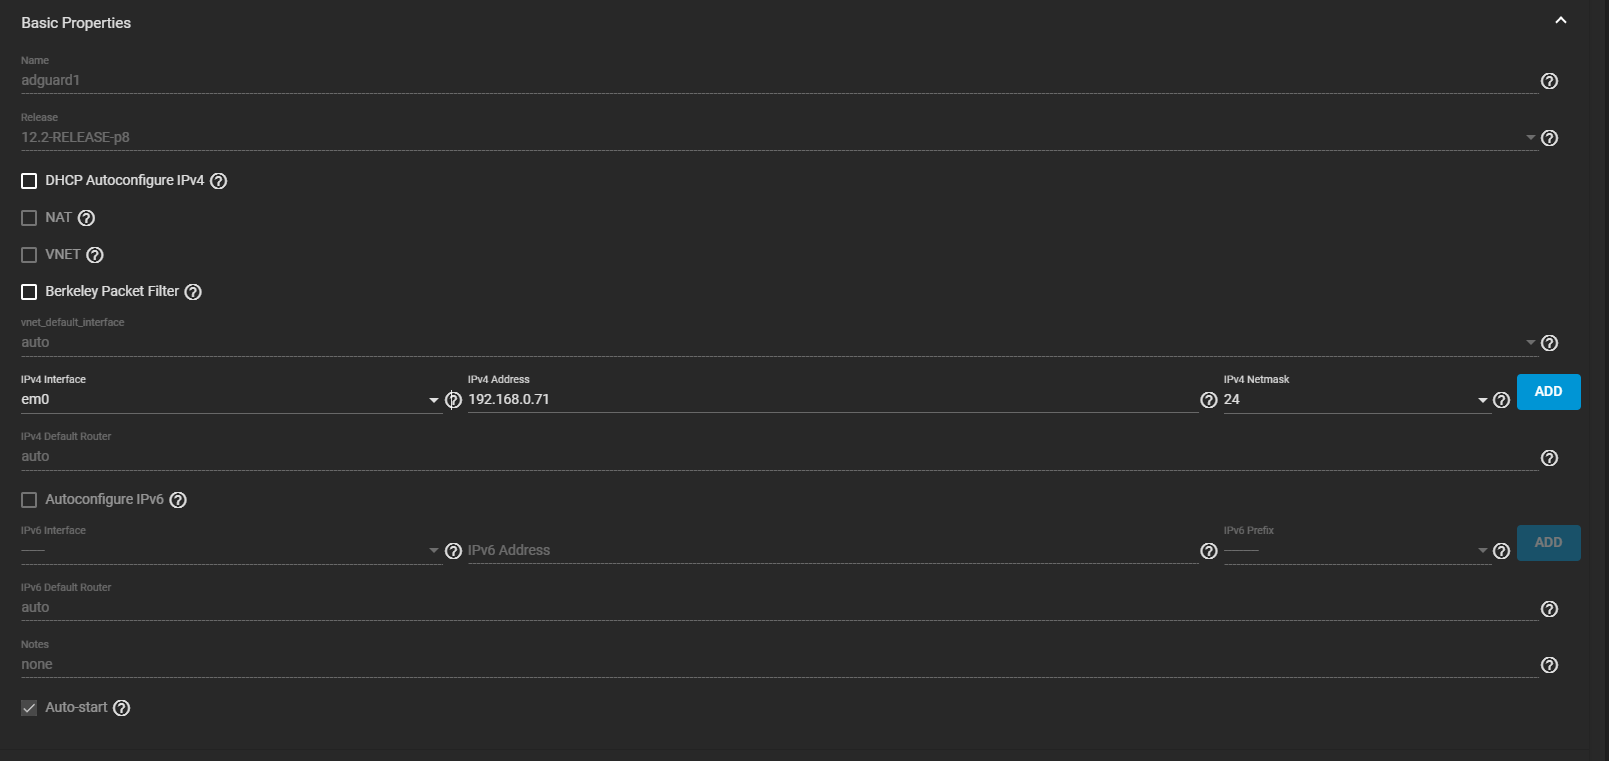1609x761 pixels.
Task: Open the IPv6 Prefix dropdown
Action: pyautogui.click(x=1355, y=551)
